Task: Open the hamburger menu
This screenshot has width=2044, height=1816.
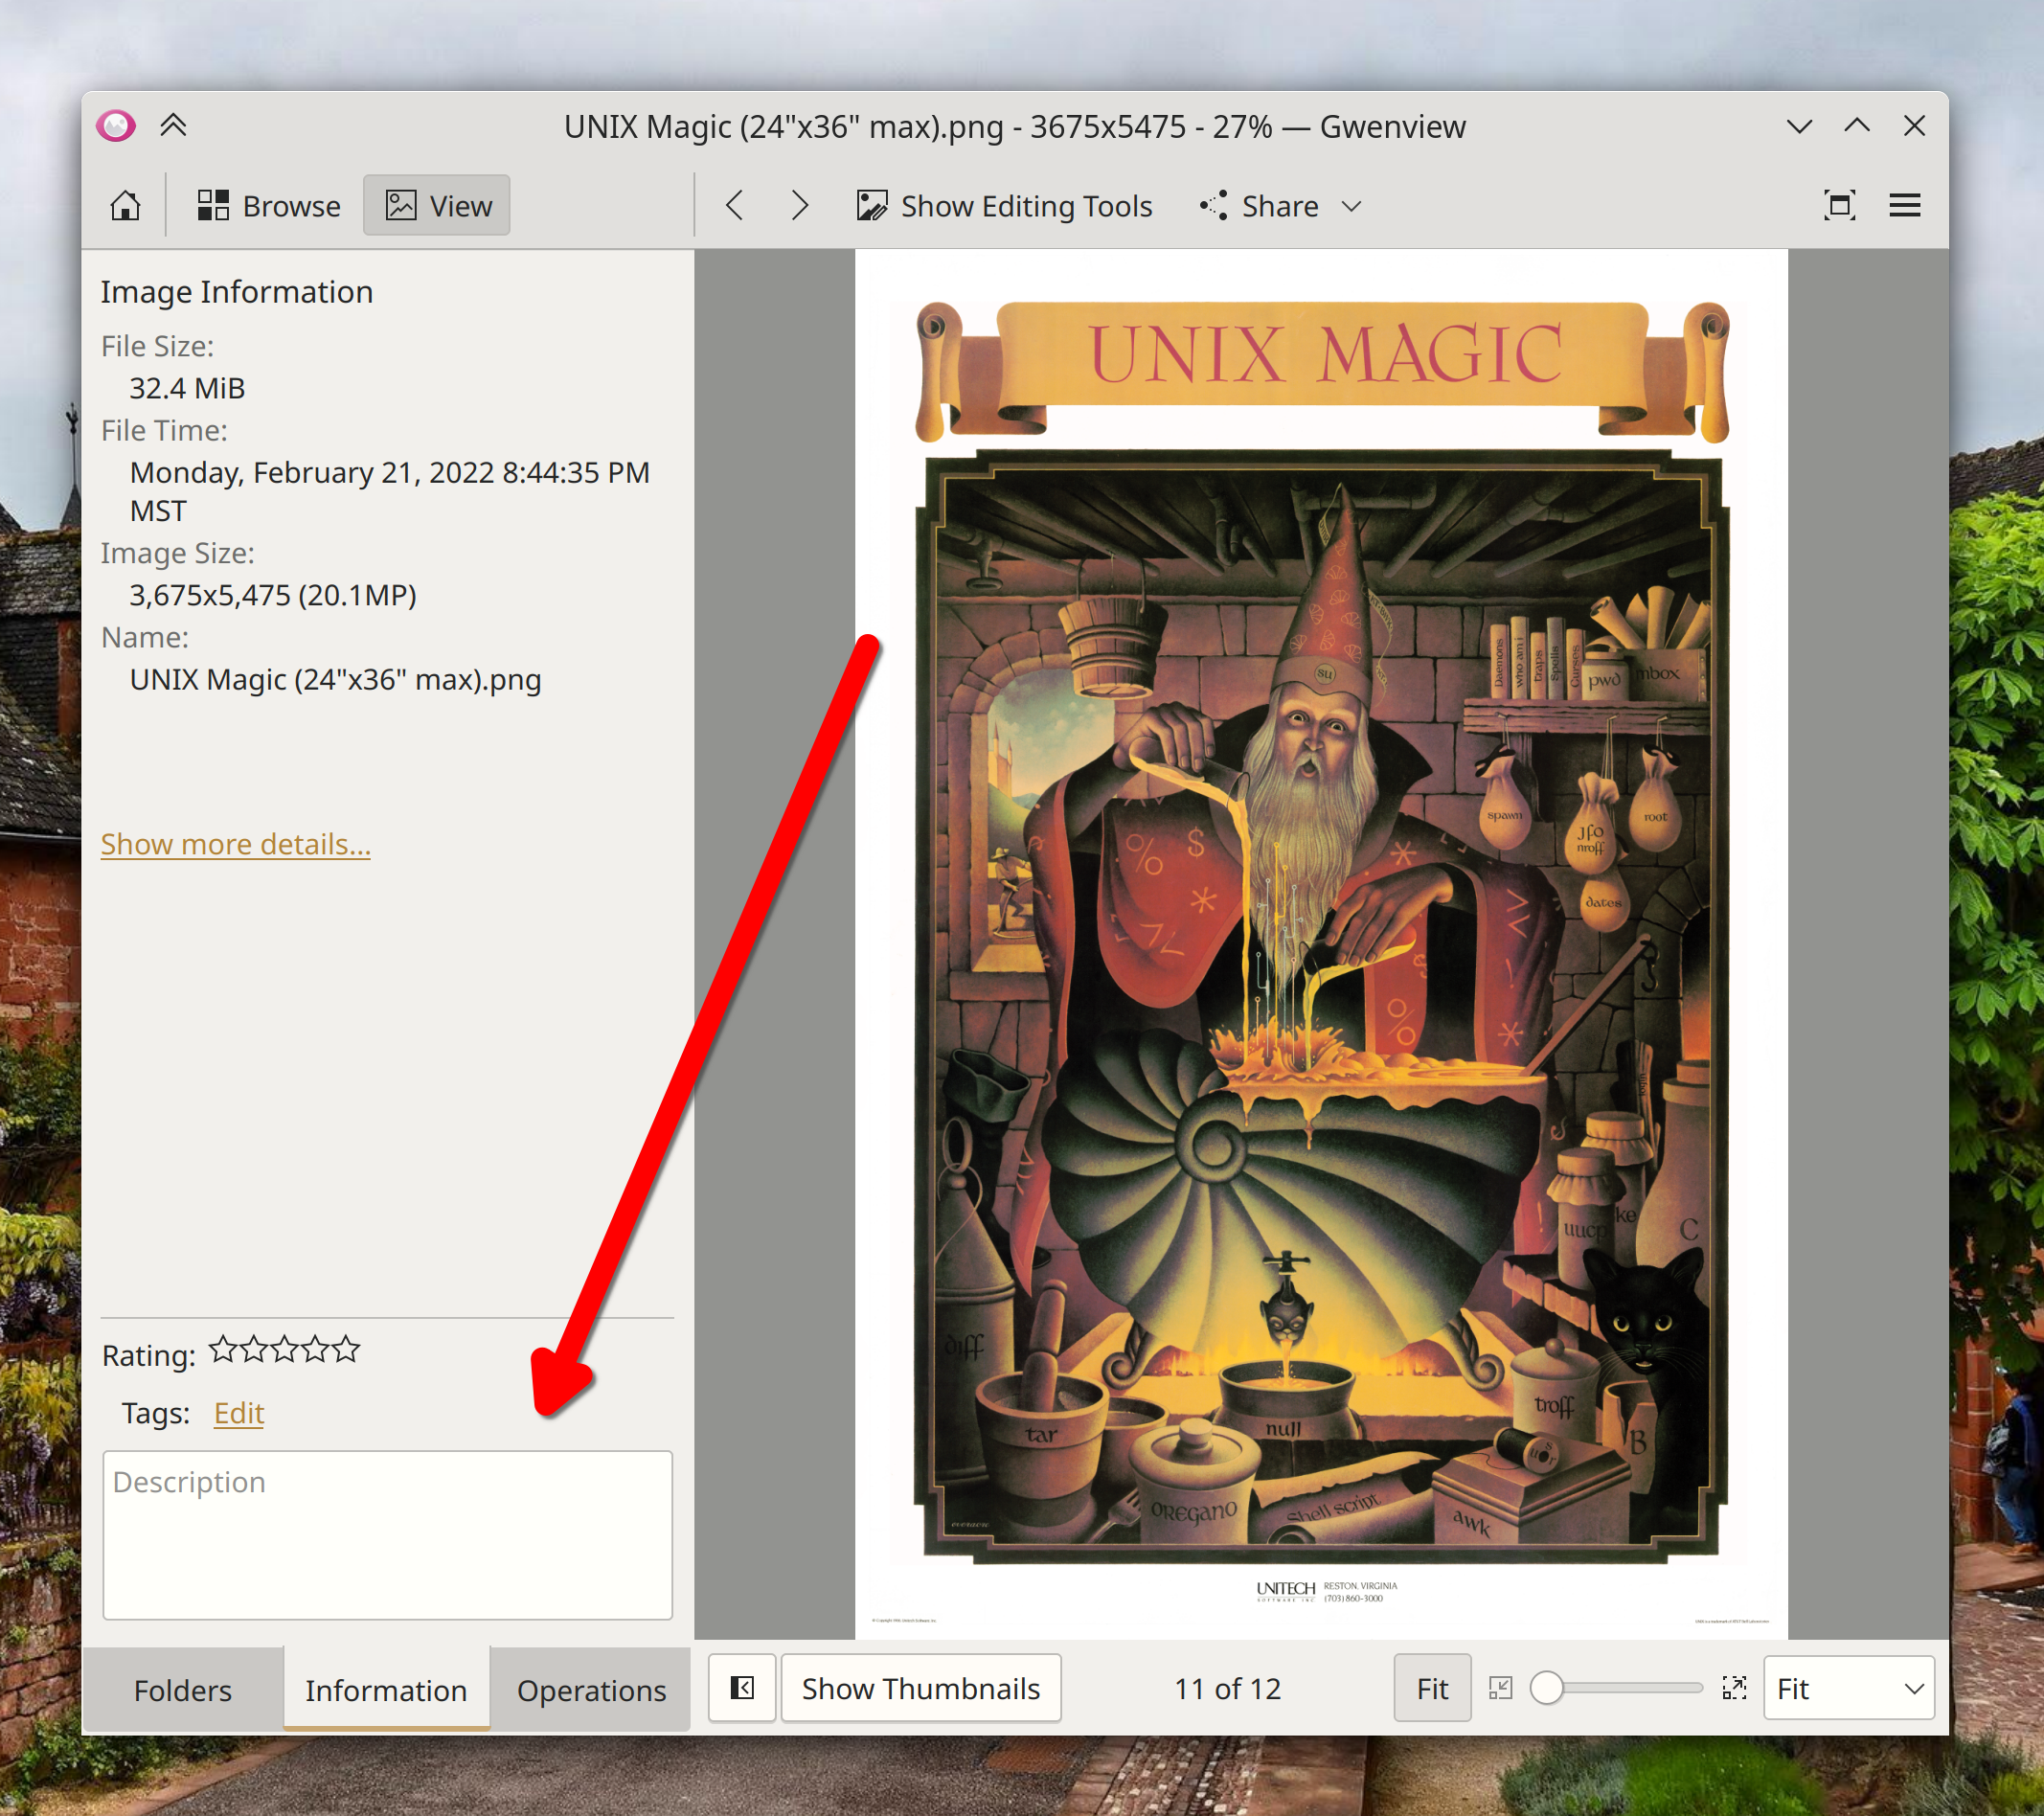Action: [1904, 206]
